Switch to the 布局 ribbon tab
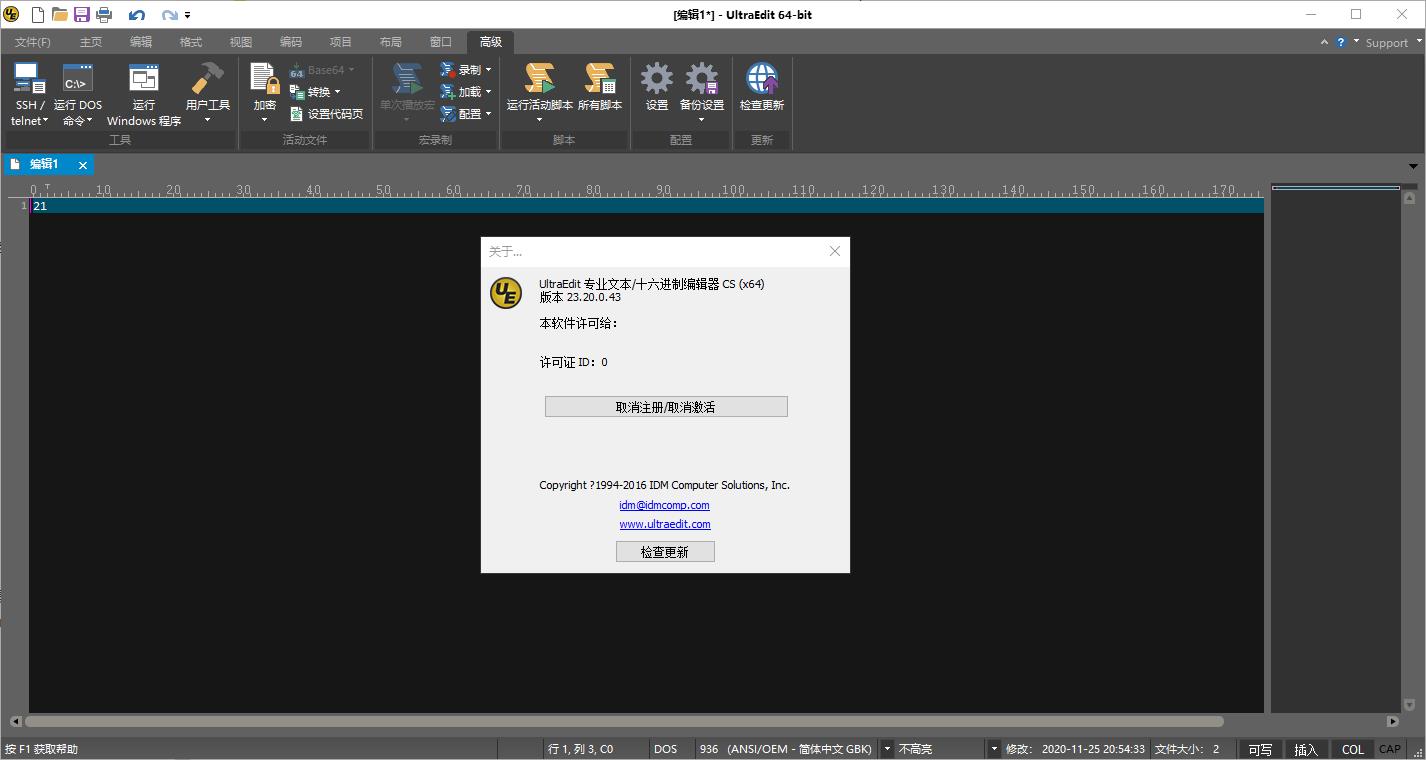Screen dimensions: 1426x760 click(x=391, y=42)
